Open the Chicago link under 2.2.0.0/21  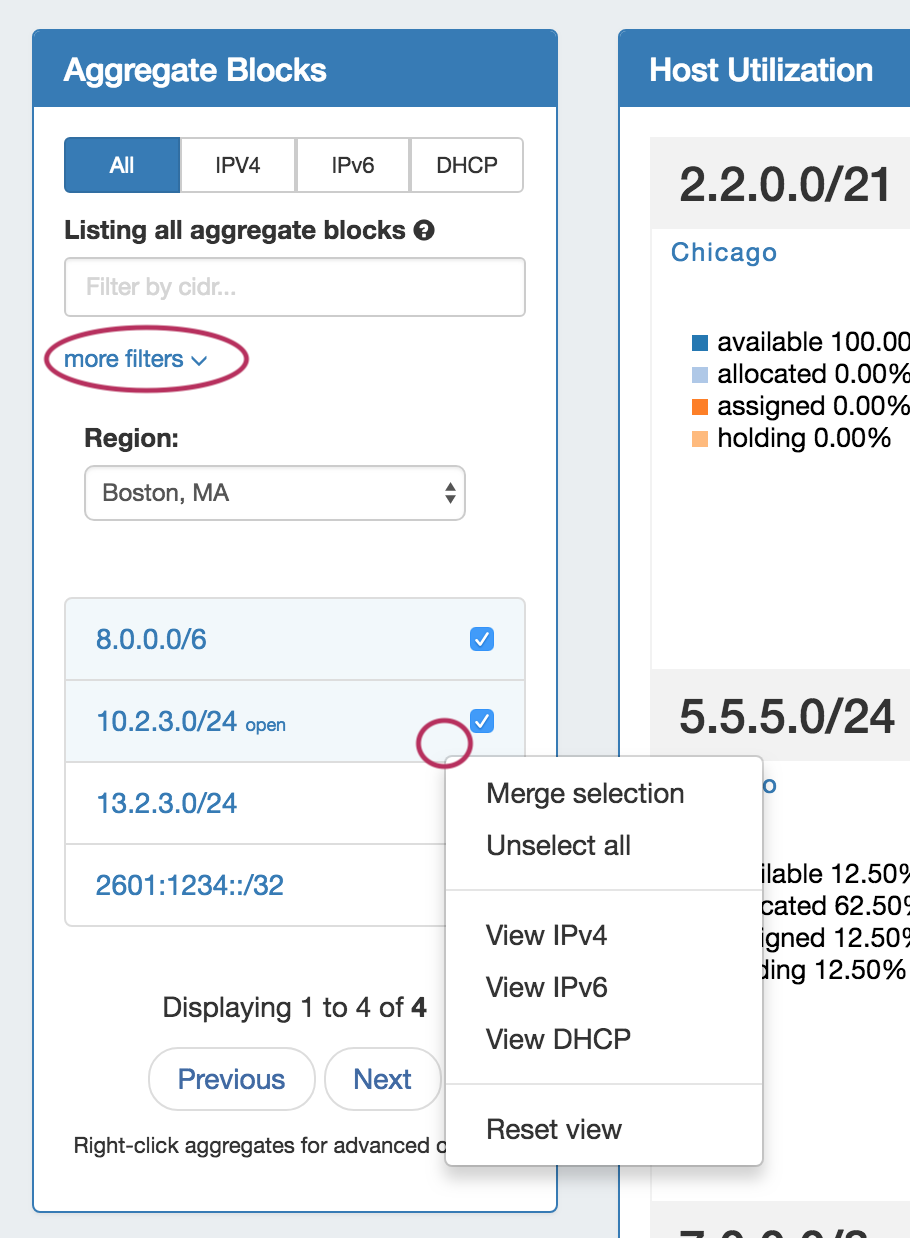click(x=724, y=253)
